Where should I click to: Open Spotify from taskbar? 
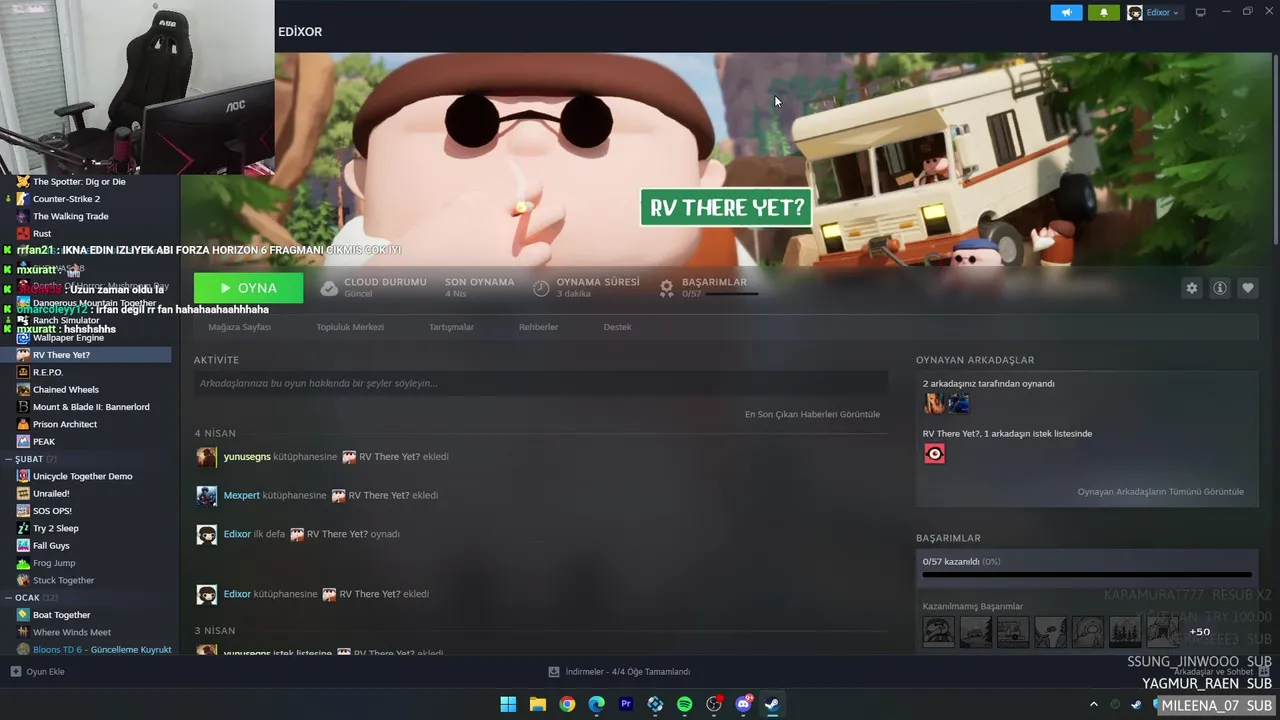[x=684, y=704]
